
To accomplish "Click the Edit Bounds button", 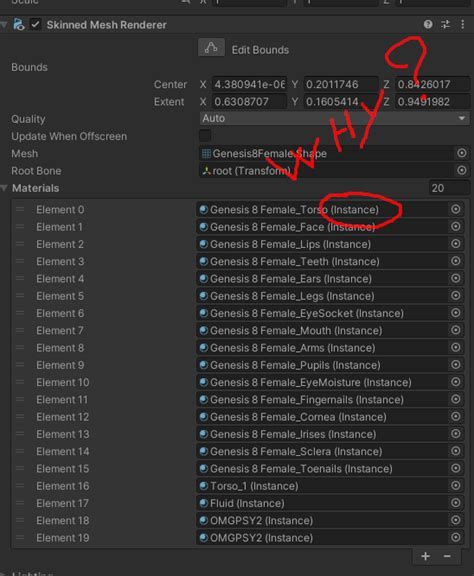I will click(x=211, y=48).
